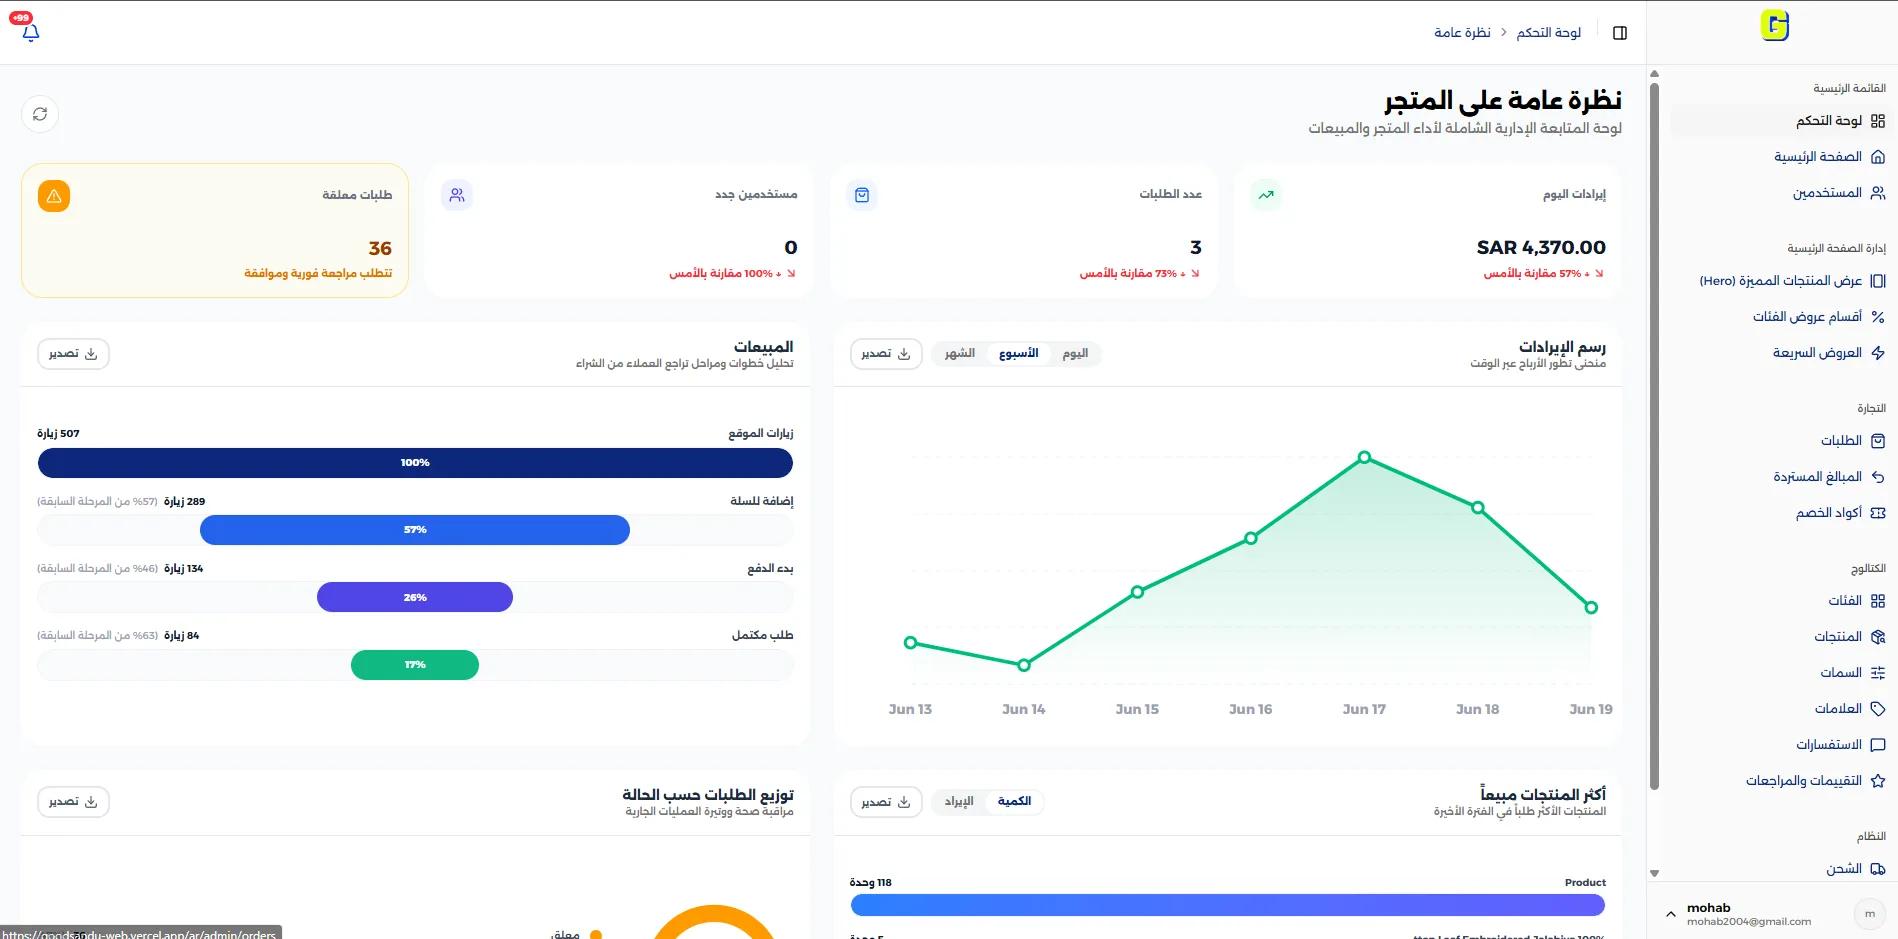1898x939 pixels.
Task: Click the orange warning icon in طلبات معلقة card
Action: click(54, 196)
